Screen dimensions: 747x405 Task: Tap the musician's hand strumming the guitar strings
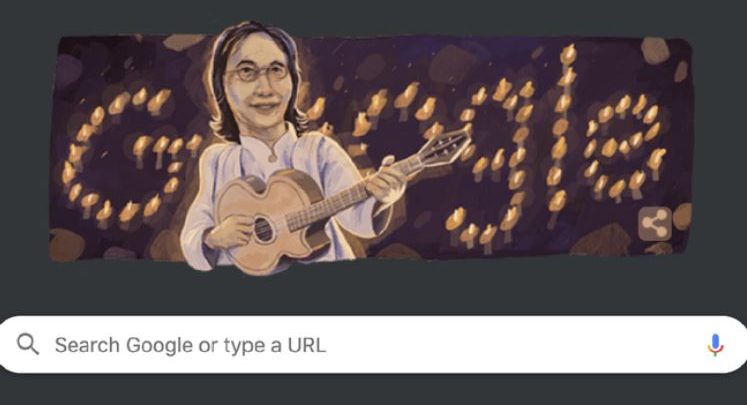click(231, 232)
